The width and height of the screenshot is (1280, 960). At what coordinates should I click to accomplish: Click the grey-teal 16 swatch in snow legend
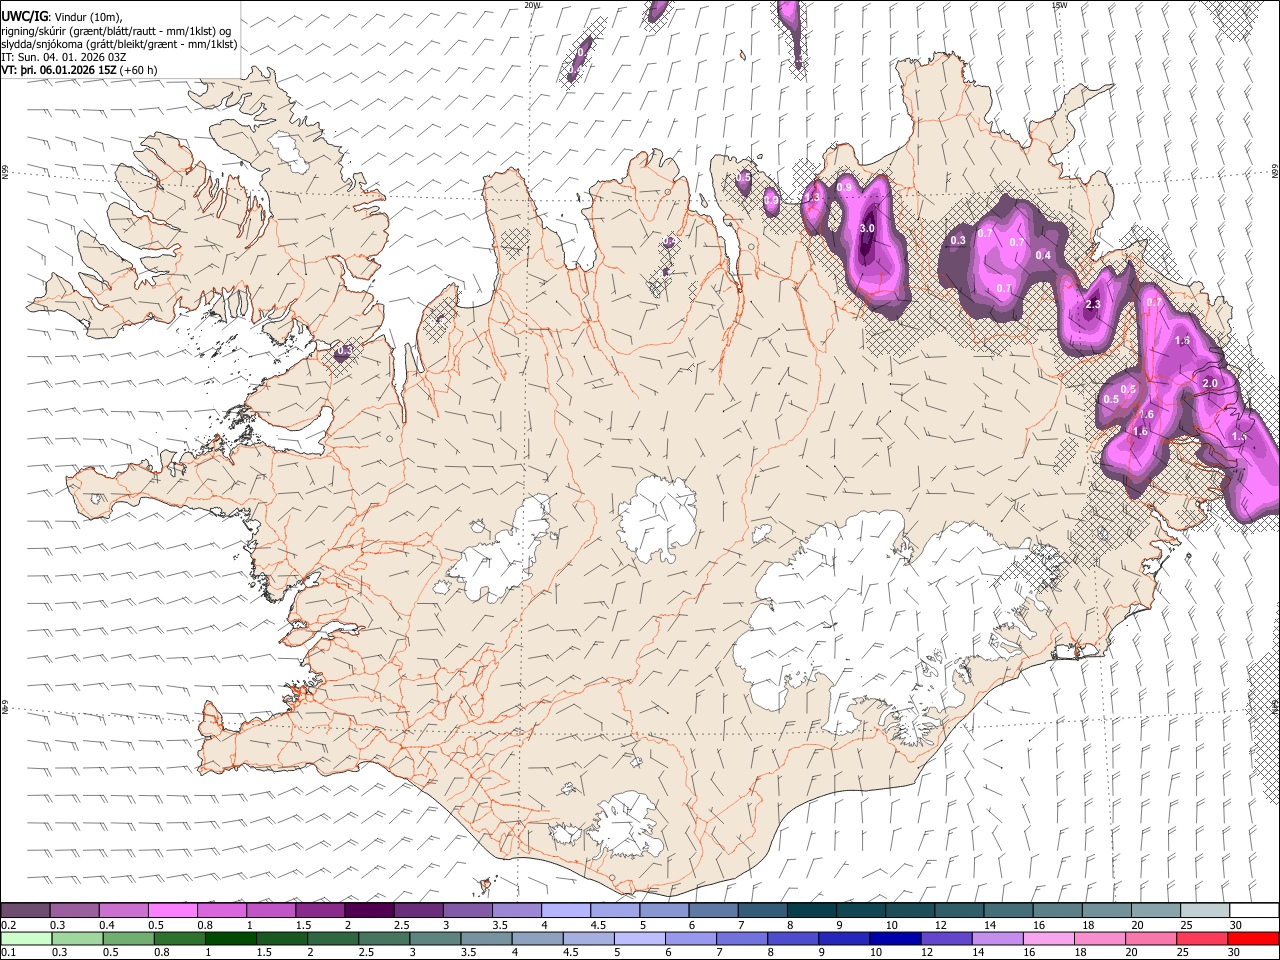[x=1058, y=911]
